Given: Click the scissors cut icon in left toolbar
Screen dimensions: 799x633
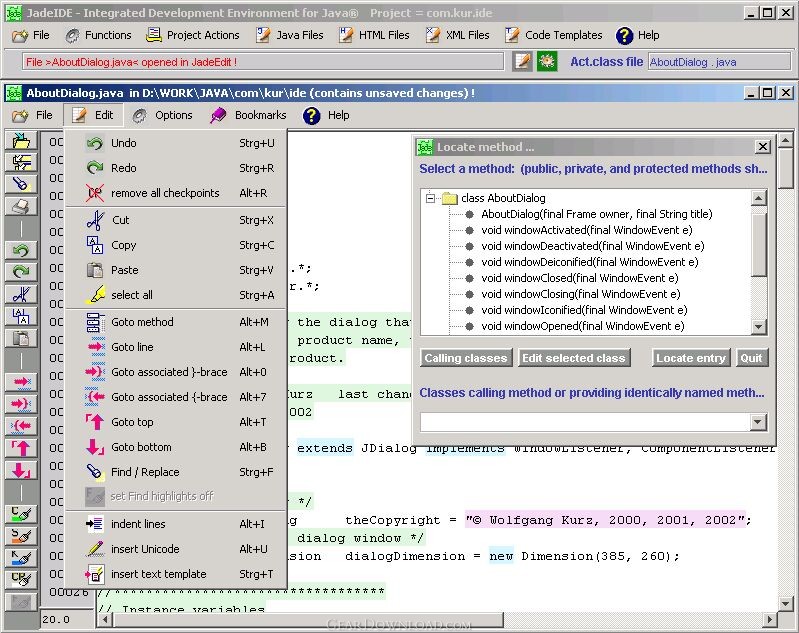Looking at the screenshot, I should click(x=21, y=294).
